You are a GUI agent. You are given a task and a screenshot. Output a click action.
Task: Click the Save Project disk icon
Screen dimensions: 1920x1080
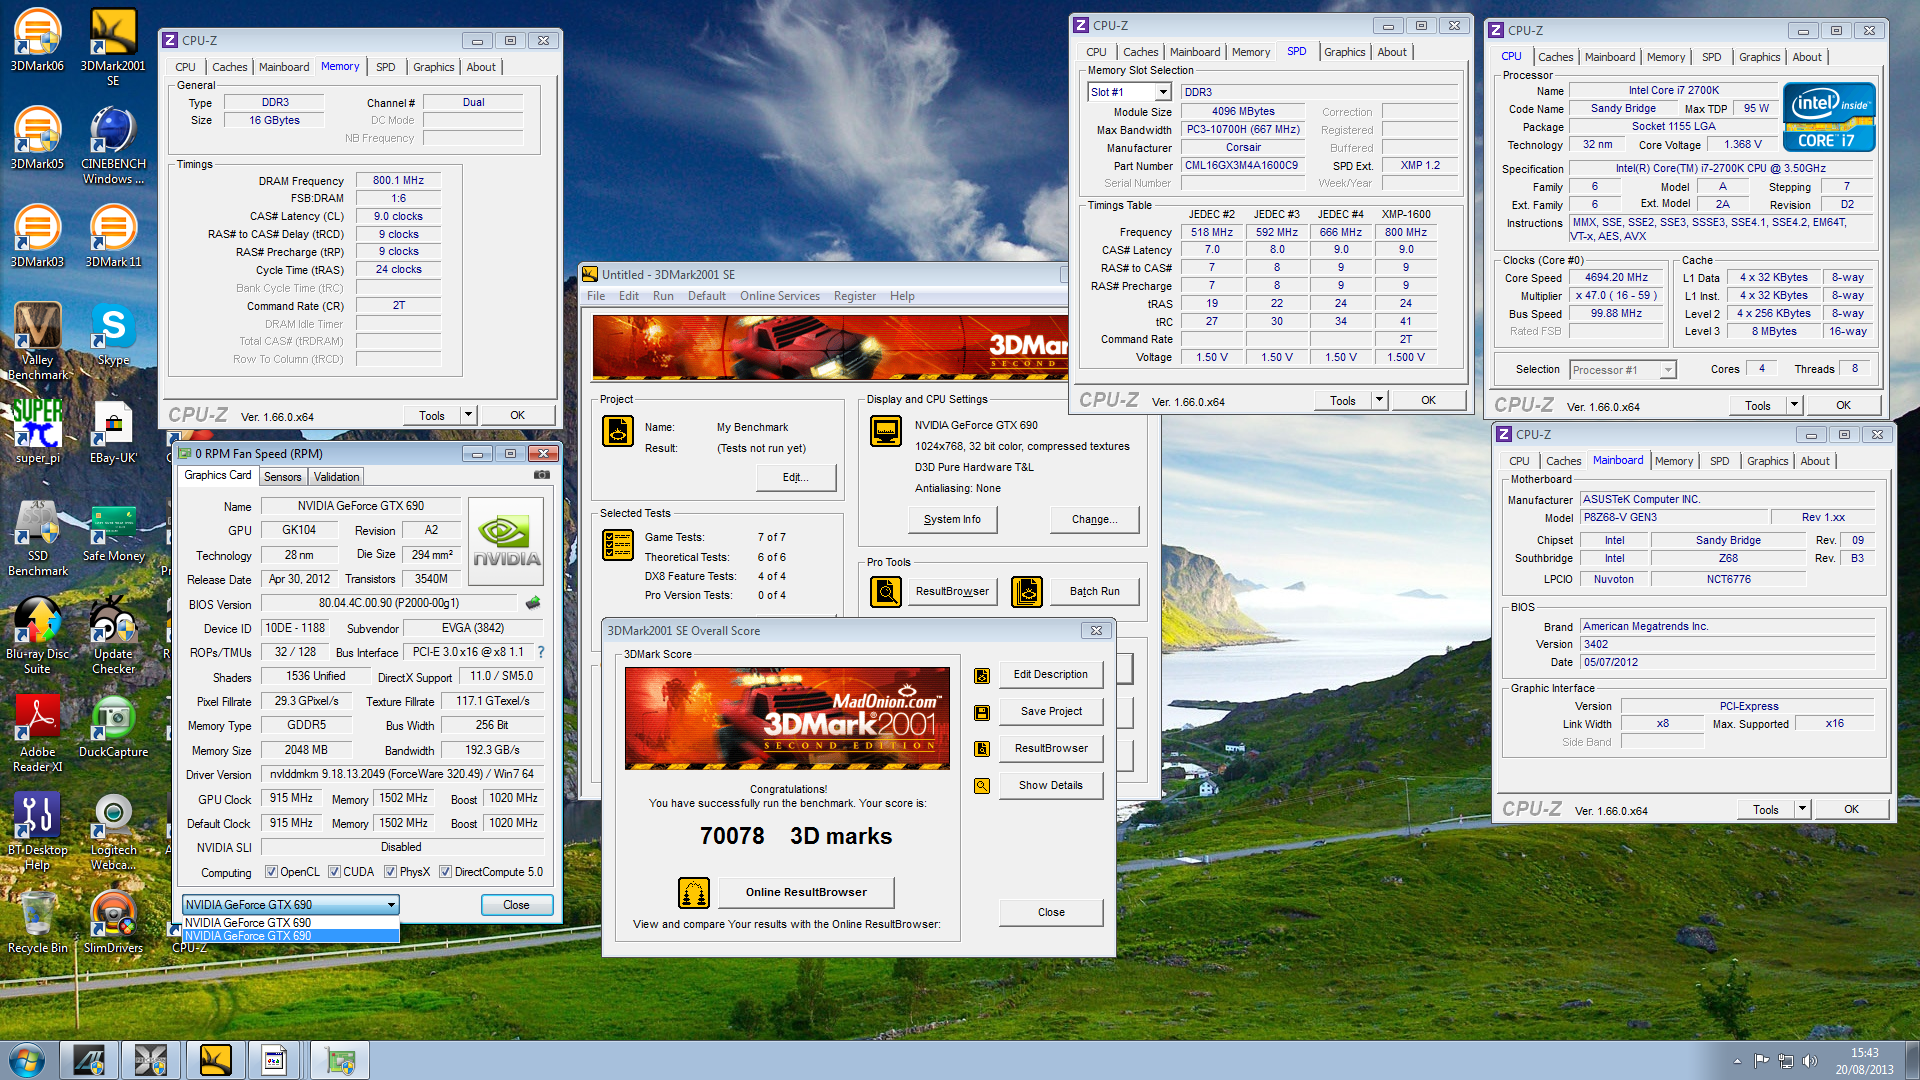pos(982,712)
